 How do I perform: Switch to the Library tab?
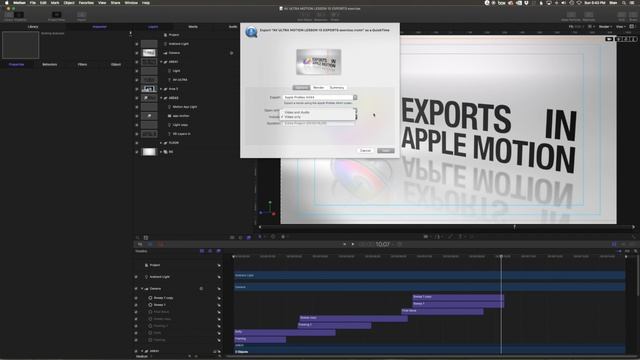coord(33,27)
